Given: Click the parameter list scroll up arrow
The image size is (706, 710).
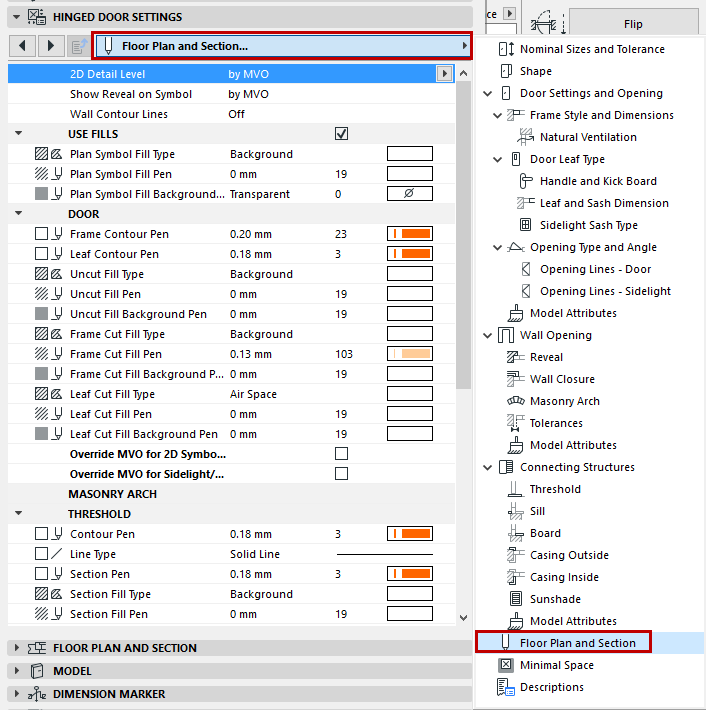Looking at the screenshot, I should (463, 73).
